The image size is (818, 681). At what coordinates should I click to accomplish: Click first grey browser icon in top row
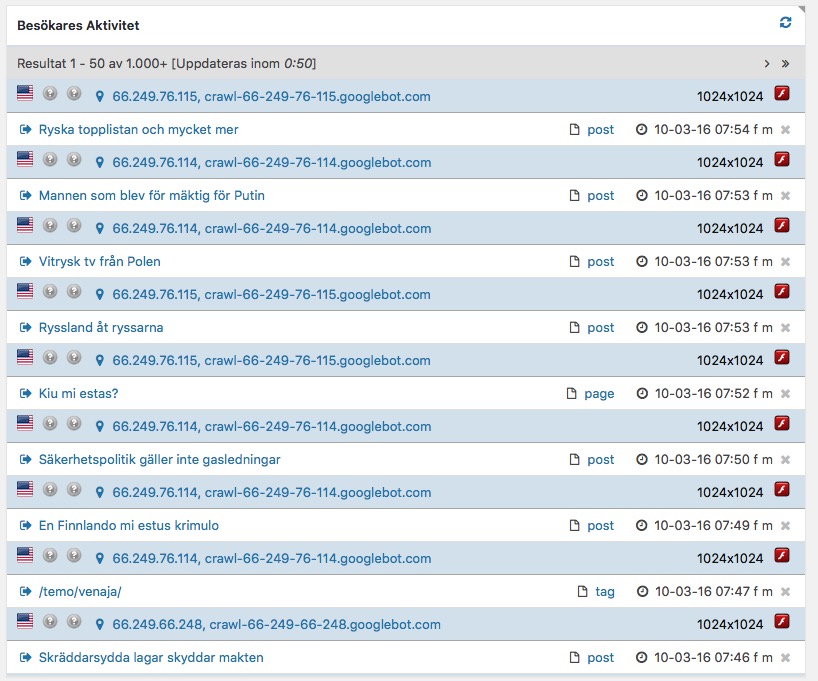(50, 93)
